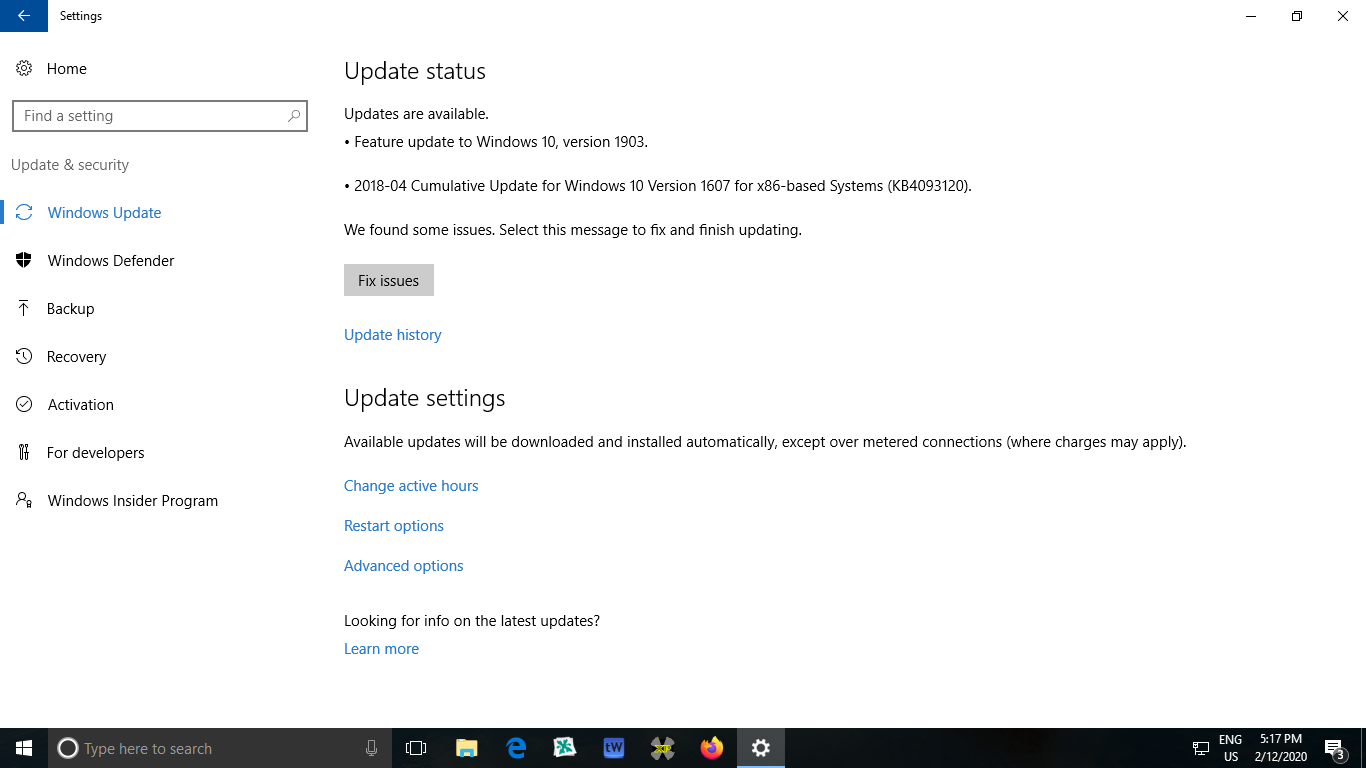Viewport: 1366px width, 768px height.
Task: Click the Cortana circle icon
Action: [x=67, y=748]
